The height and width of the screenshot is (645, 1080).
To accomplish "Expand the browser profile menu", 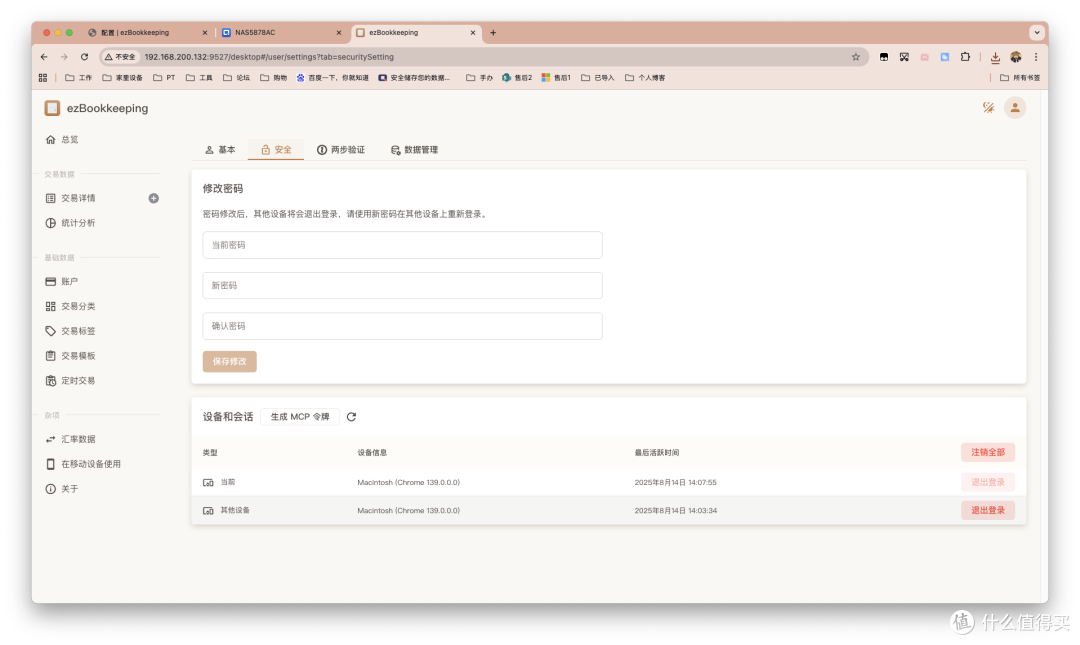I will click(x=1014, y=57).
